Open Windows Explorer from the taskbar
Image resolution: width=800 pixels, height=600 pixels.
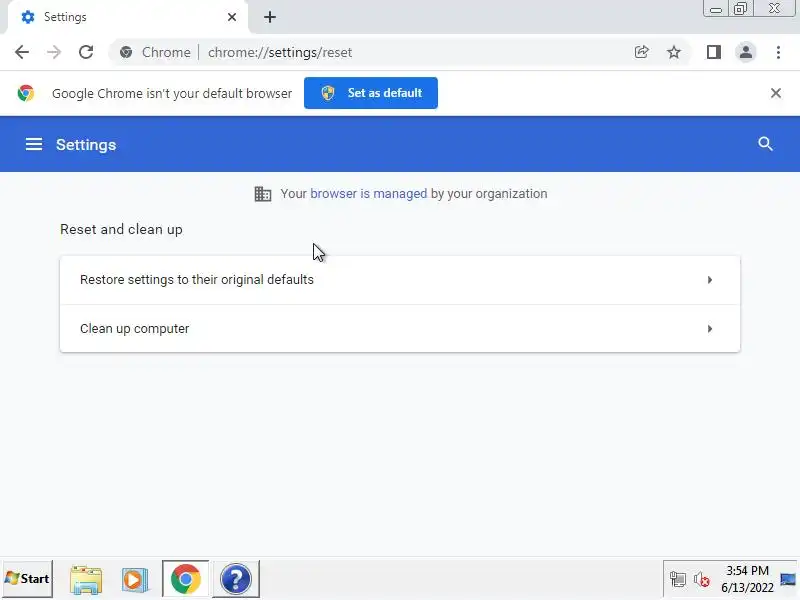[86, 579]
